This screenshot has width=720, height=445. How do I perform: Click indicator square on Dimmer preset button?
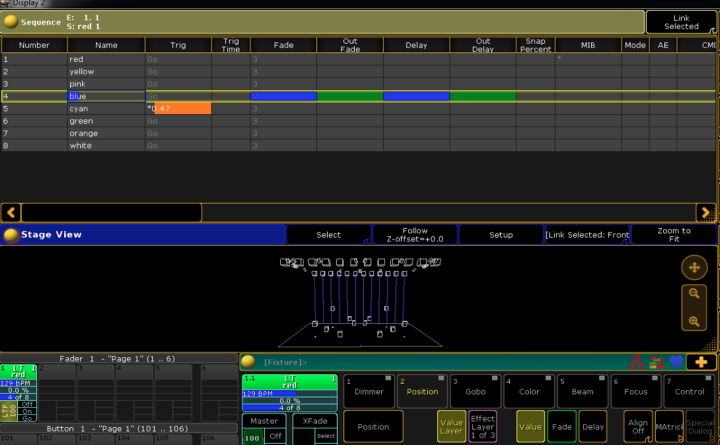[x=388, y=378]
